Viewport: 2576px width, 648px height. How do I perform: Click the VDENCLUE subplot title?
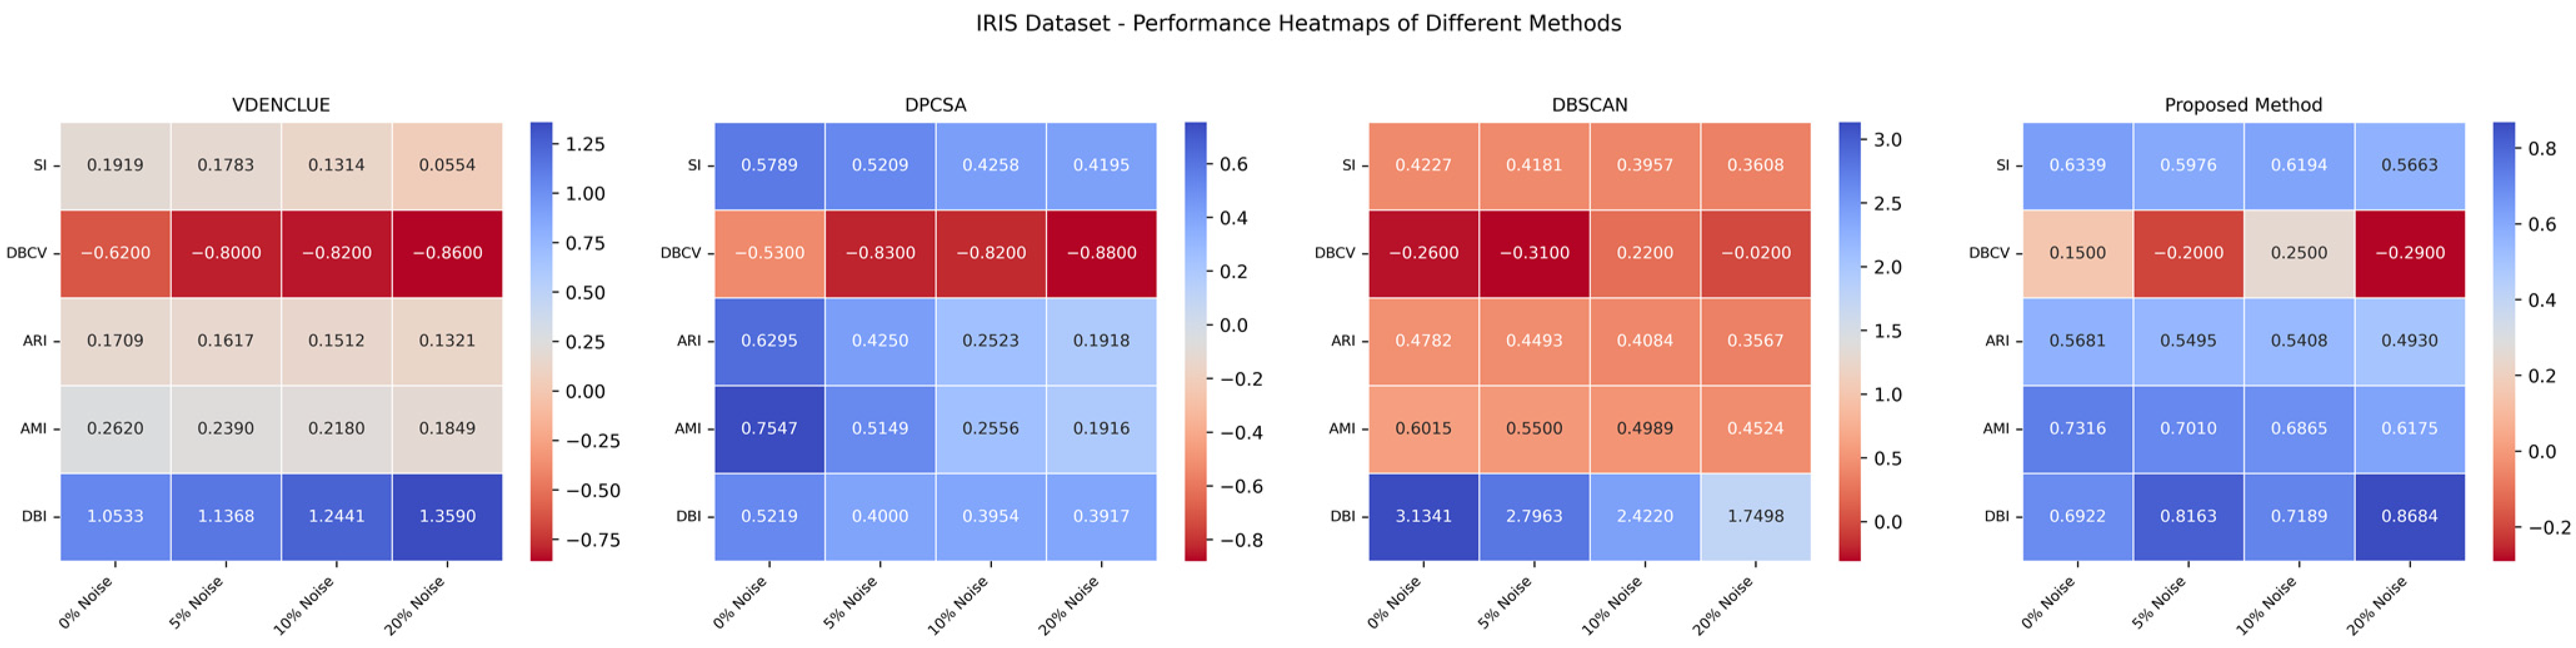[281, 105]
